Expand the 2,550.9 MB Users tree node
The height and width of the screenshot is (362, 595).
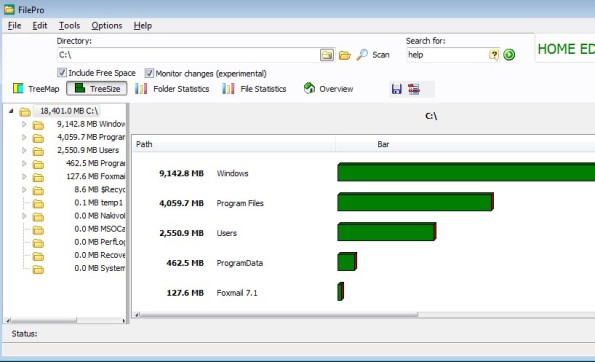tap(24, 150)
